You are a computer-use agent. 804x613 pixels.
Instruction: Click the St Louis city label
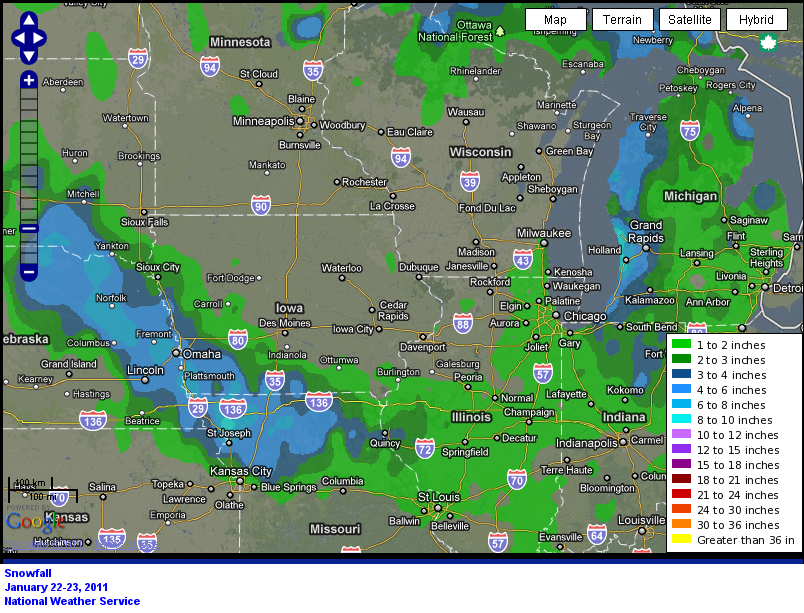439,497
